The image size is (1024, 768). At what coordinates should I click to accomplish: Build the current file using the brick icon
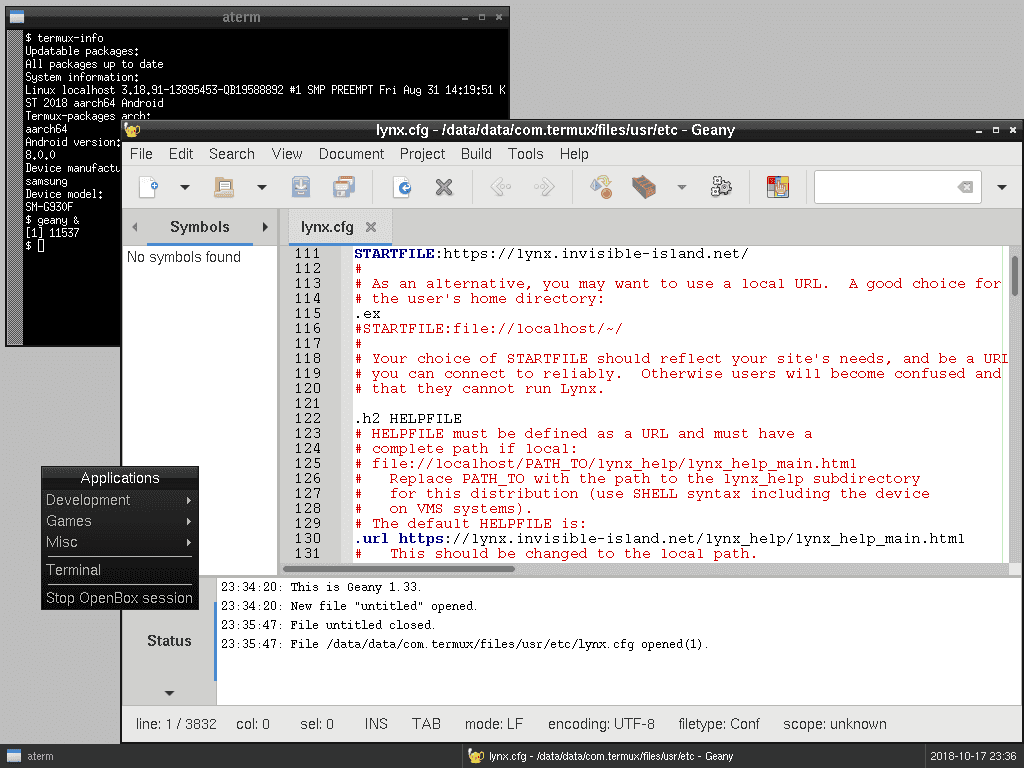tap(645, 187)
